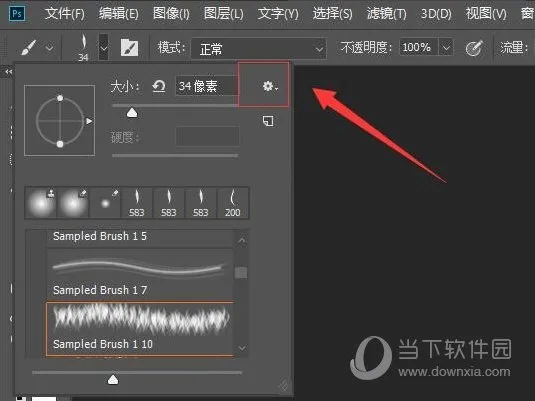Click the brush size slider handle
Viewport: 535px width, 401px height.
click(x=132, y=113)
